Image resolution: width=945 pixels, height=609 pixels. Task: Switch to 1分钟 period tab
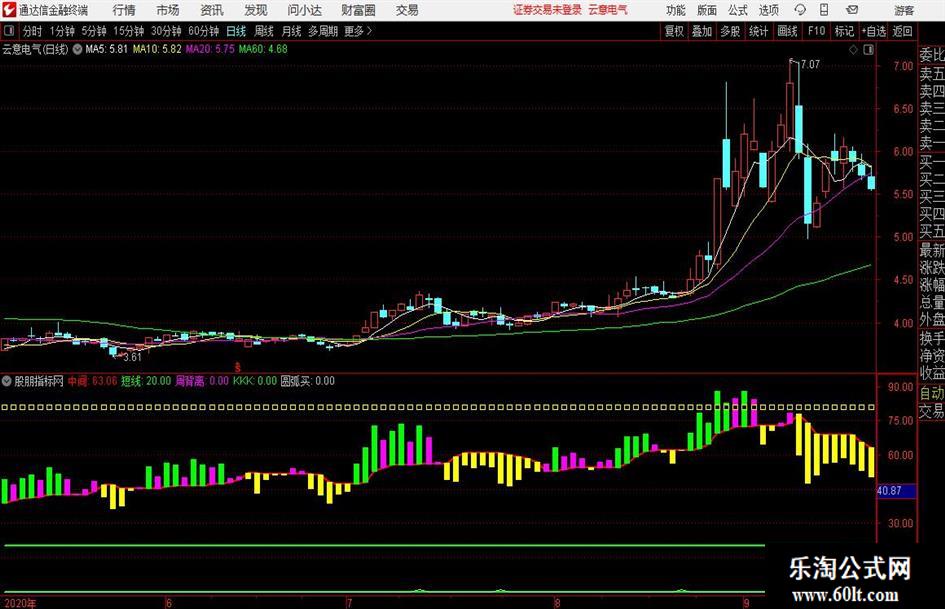62,31
